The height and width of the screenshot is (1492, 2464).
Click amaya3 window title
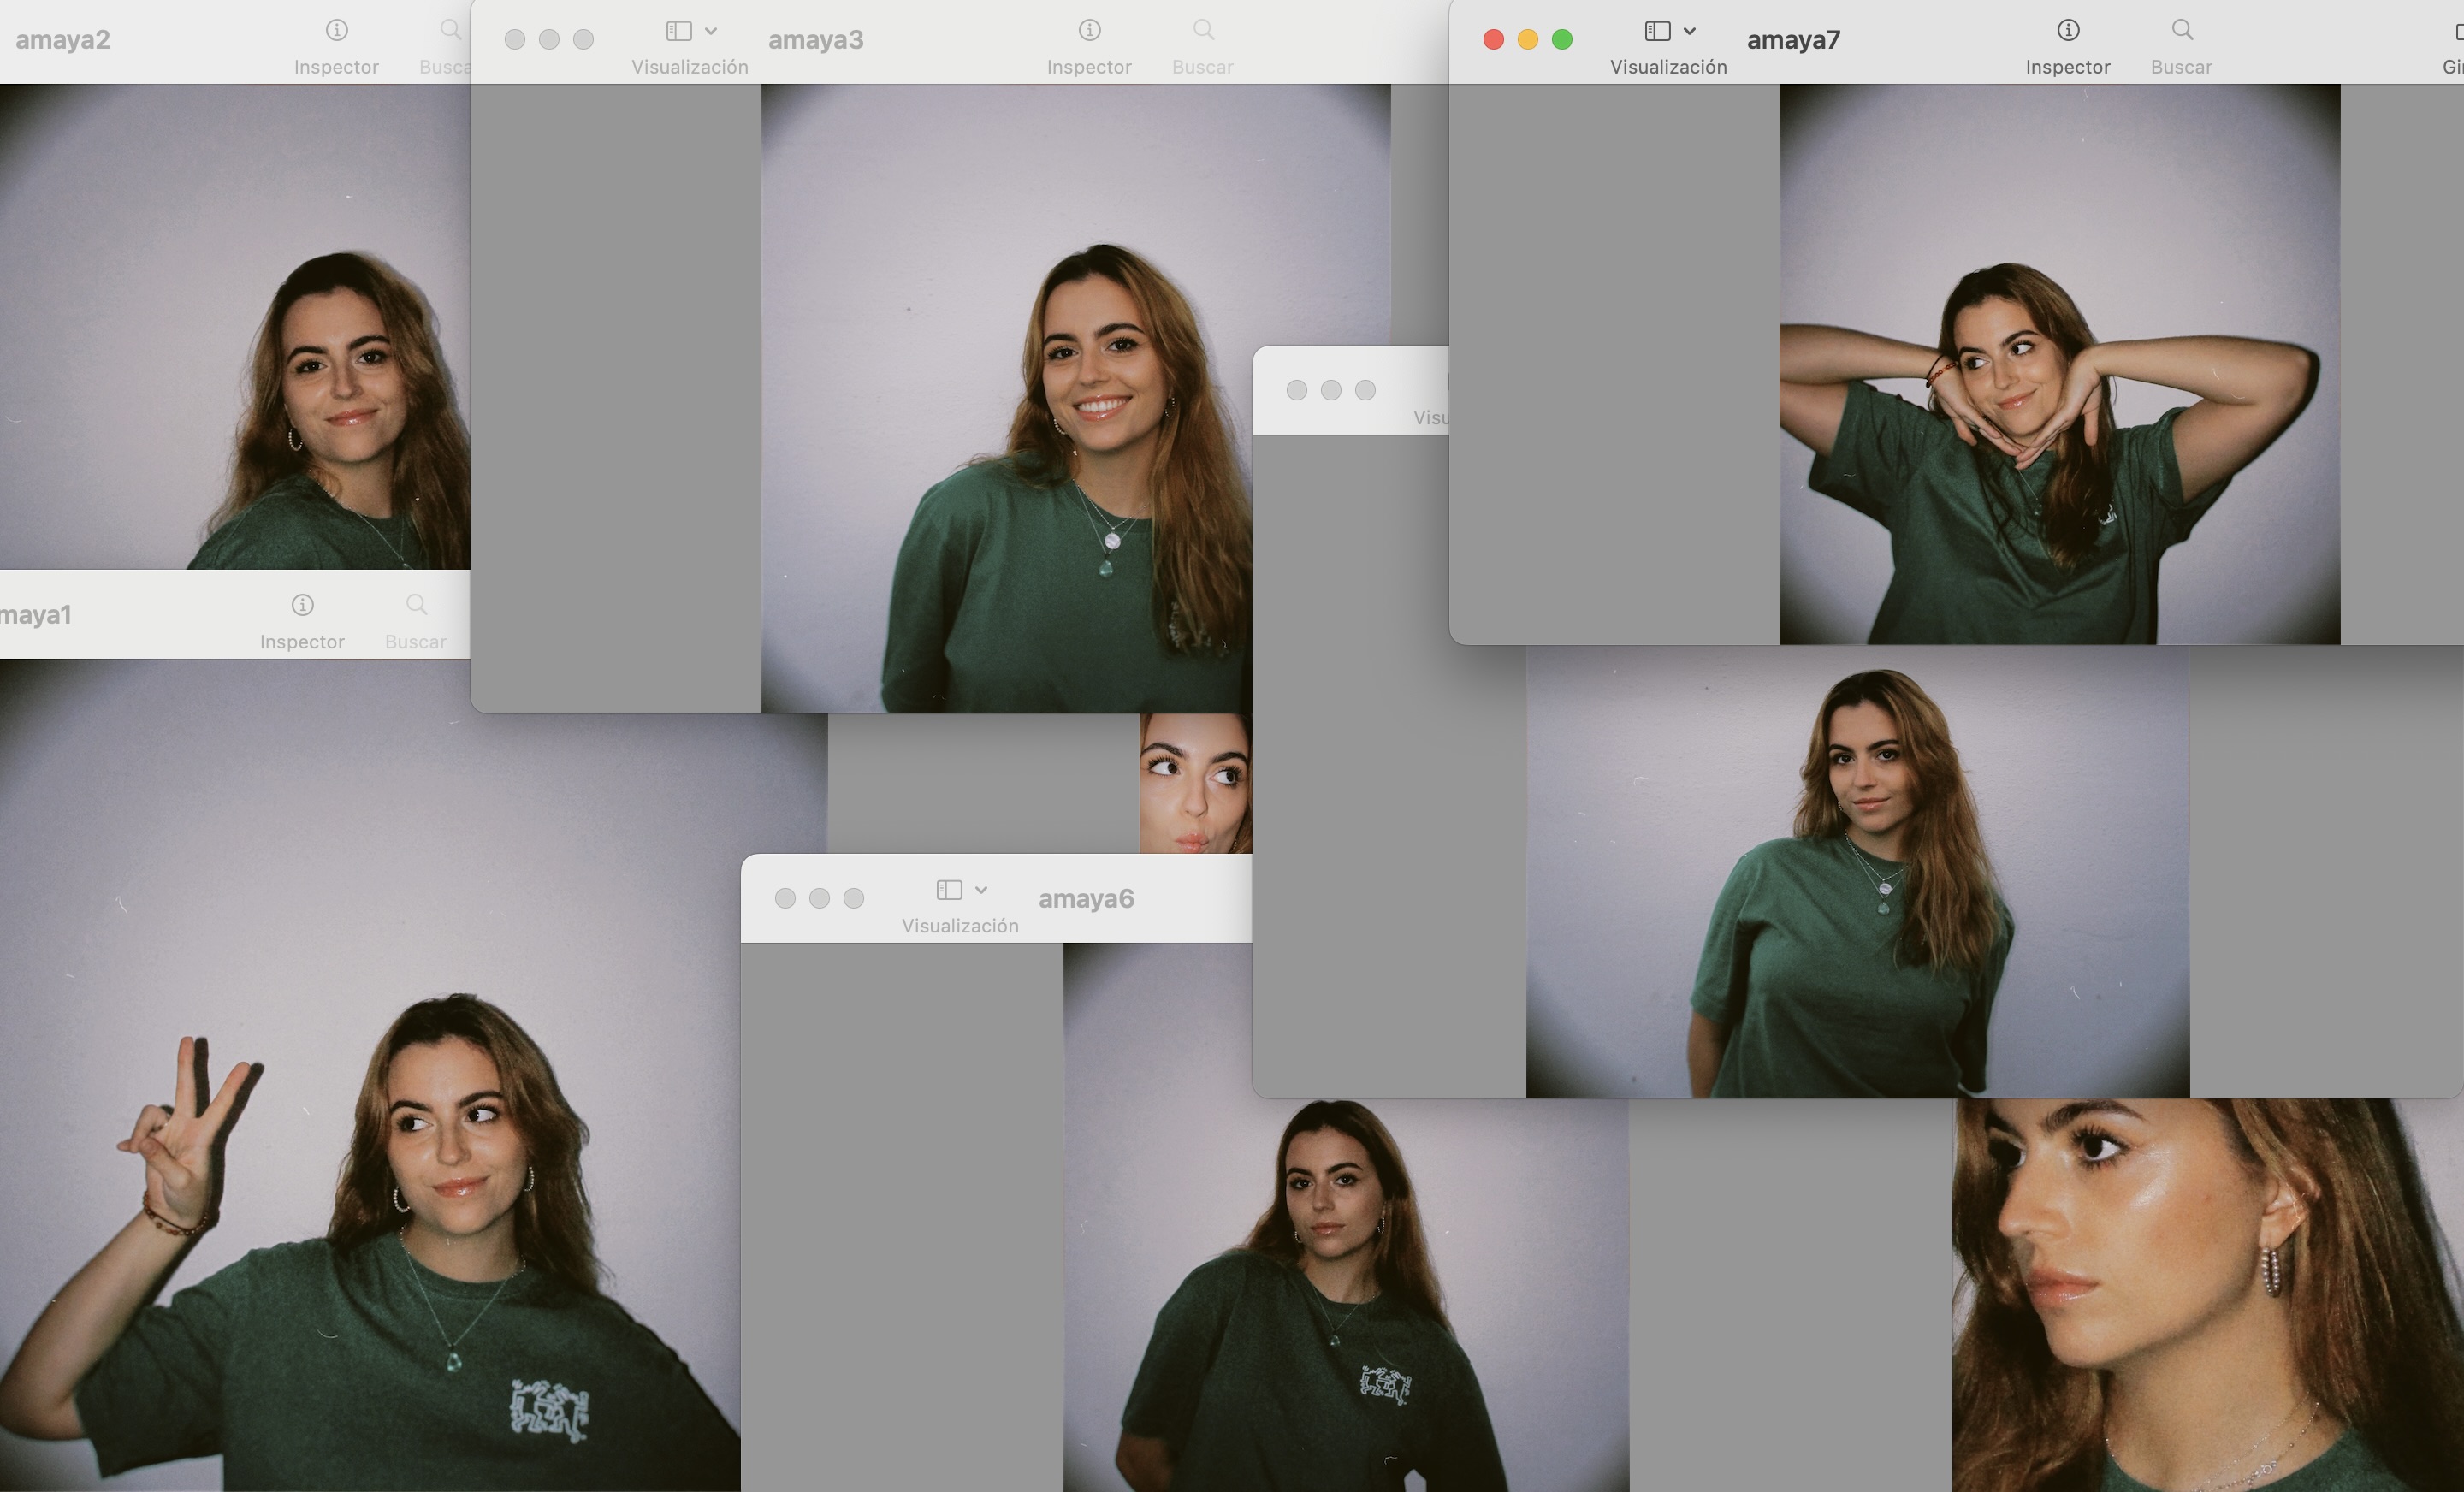point(815,40)
